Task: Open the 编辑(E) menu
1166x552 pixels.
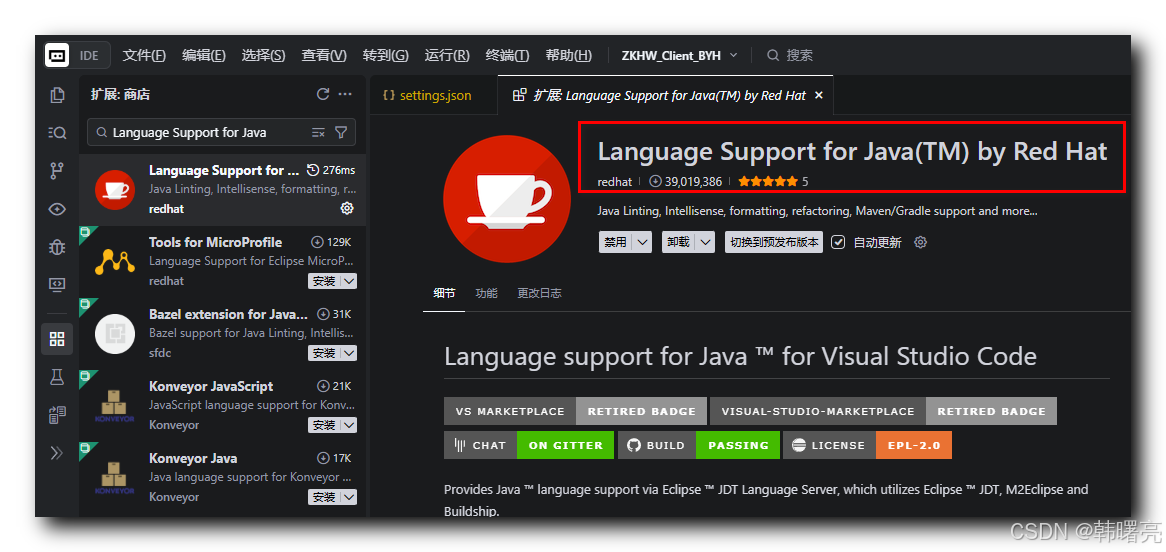Action: tap(204, 55)
